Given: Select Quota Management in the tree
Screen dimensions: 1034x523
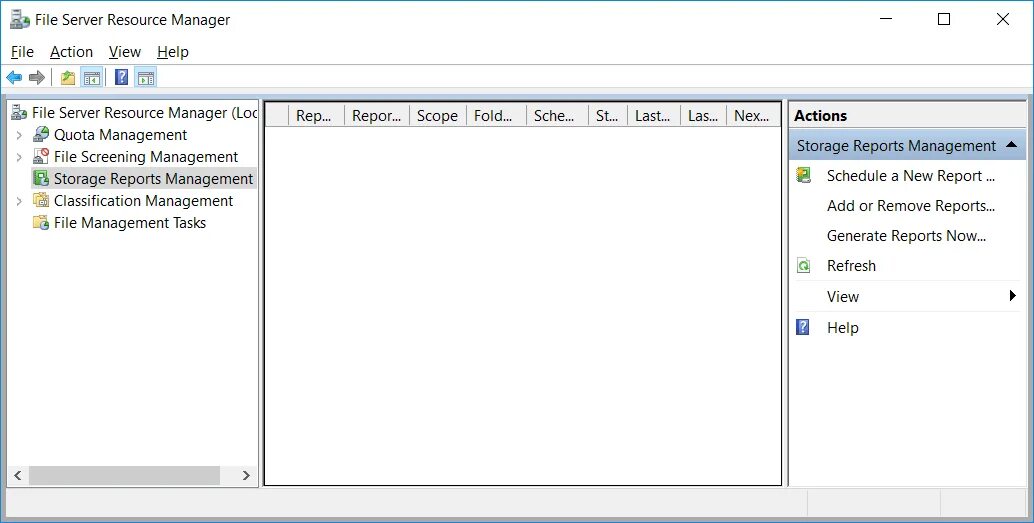Looking at the screenshot, I should 121,135.
